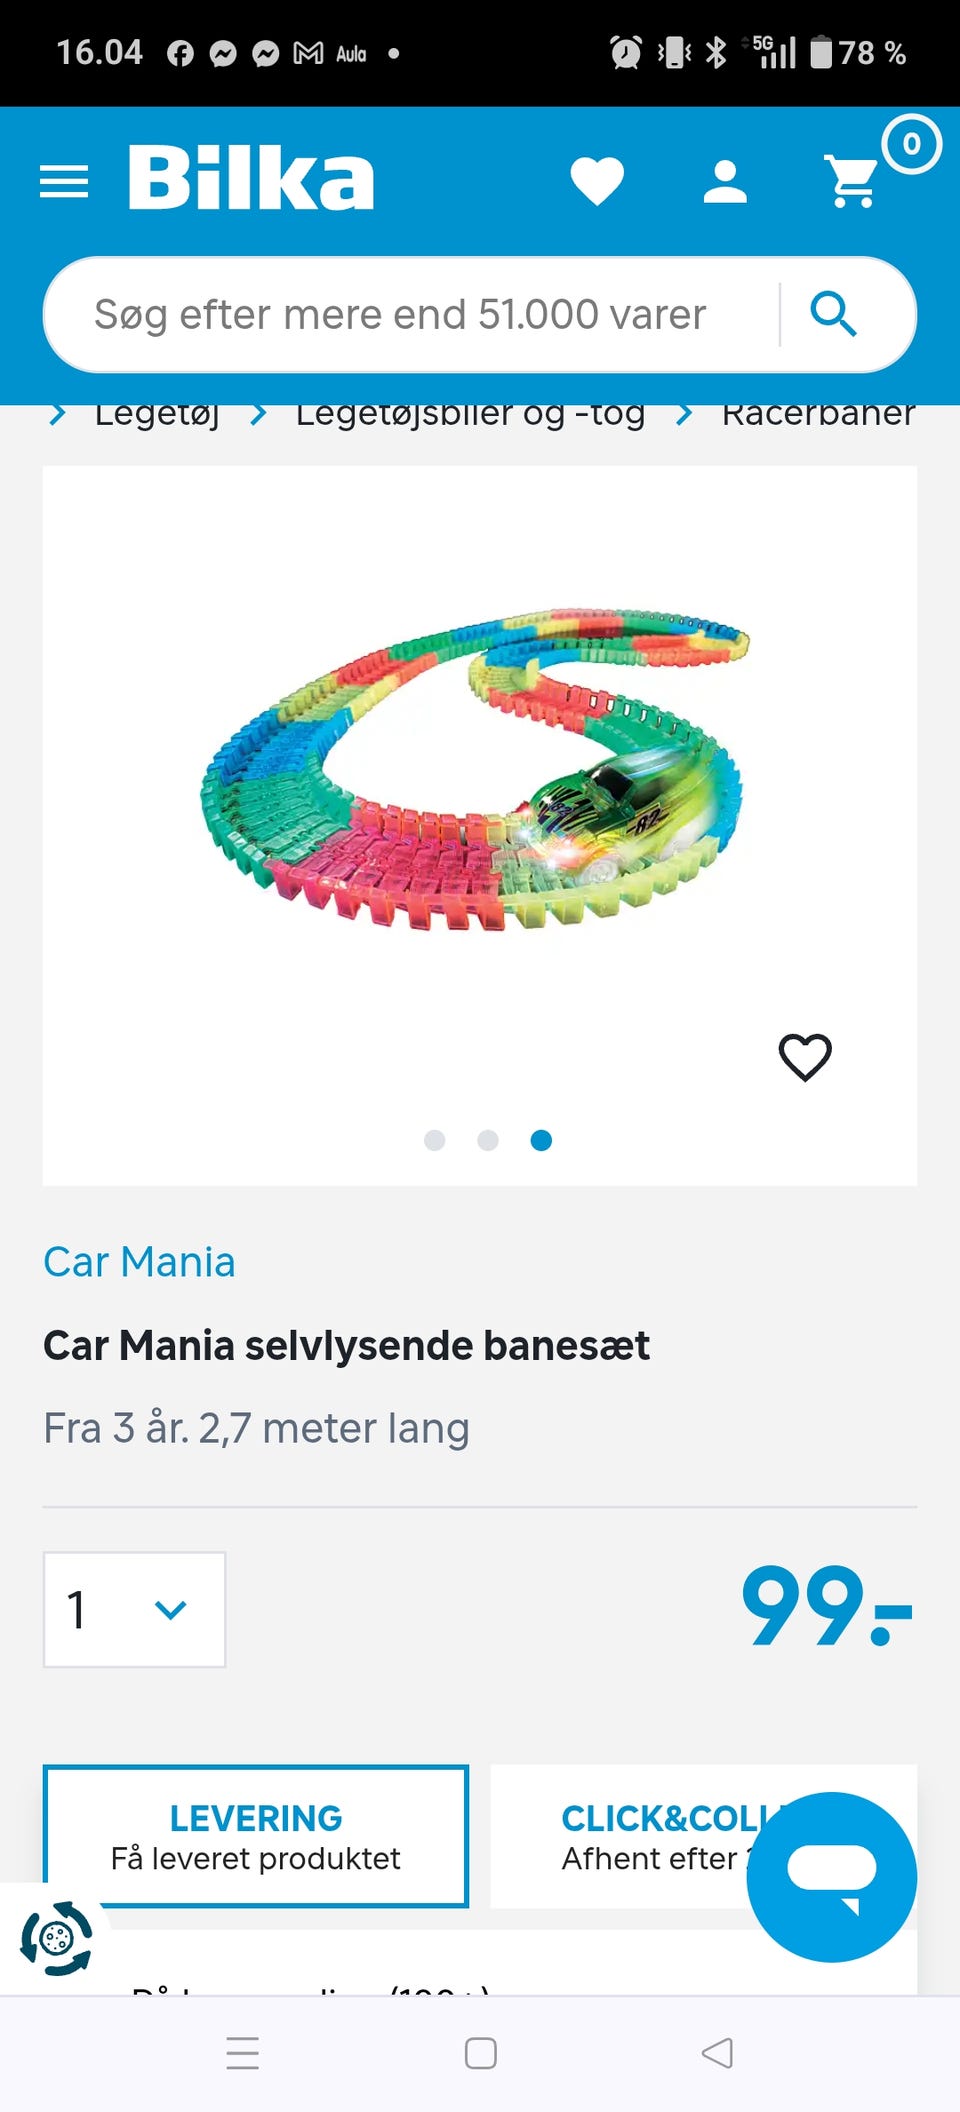Open the chat bubble button

point(831,1876)
